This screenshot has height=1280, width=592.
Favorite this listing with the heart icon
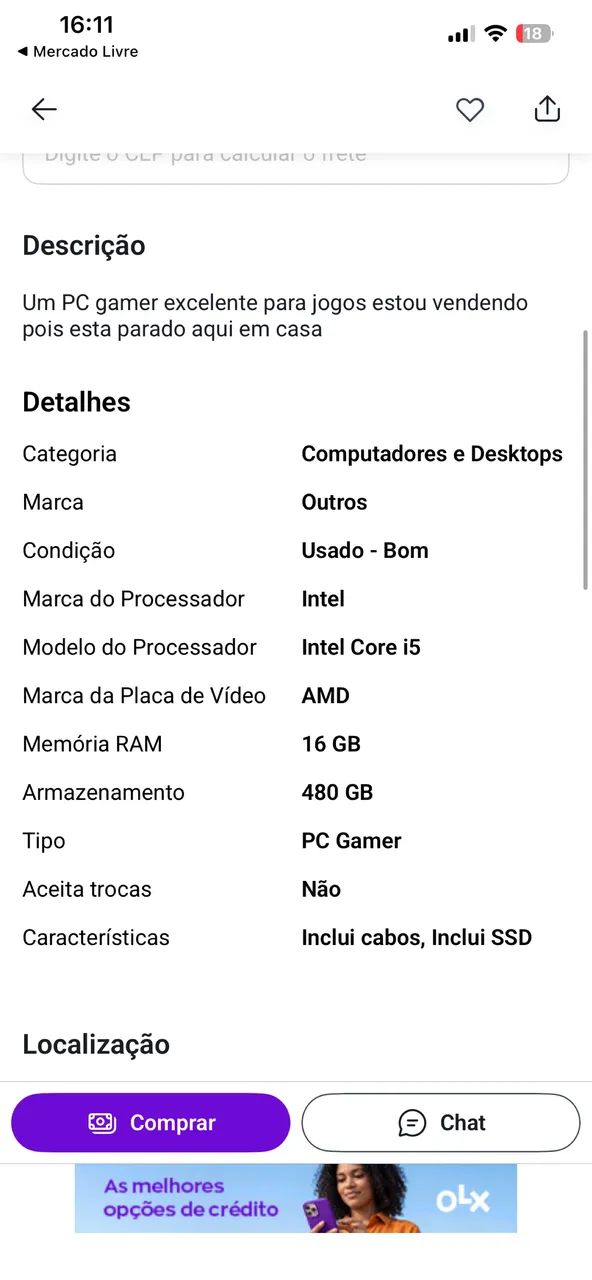pos(470,110)
